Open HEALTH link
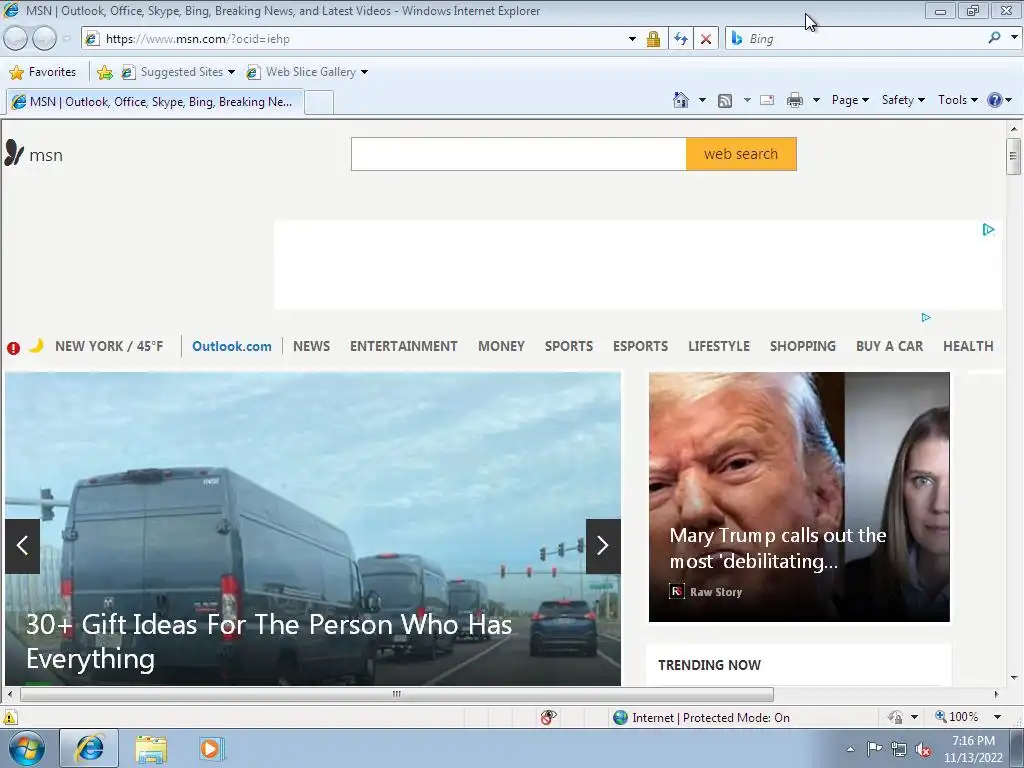 [968, 346]
